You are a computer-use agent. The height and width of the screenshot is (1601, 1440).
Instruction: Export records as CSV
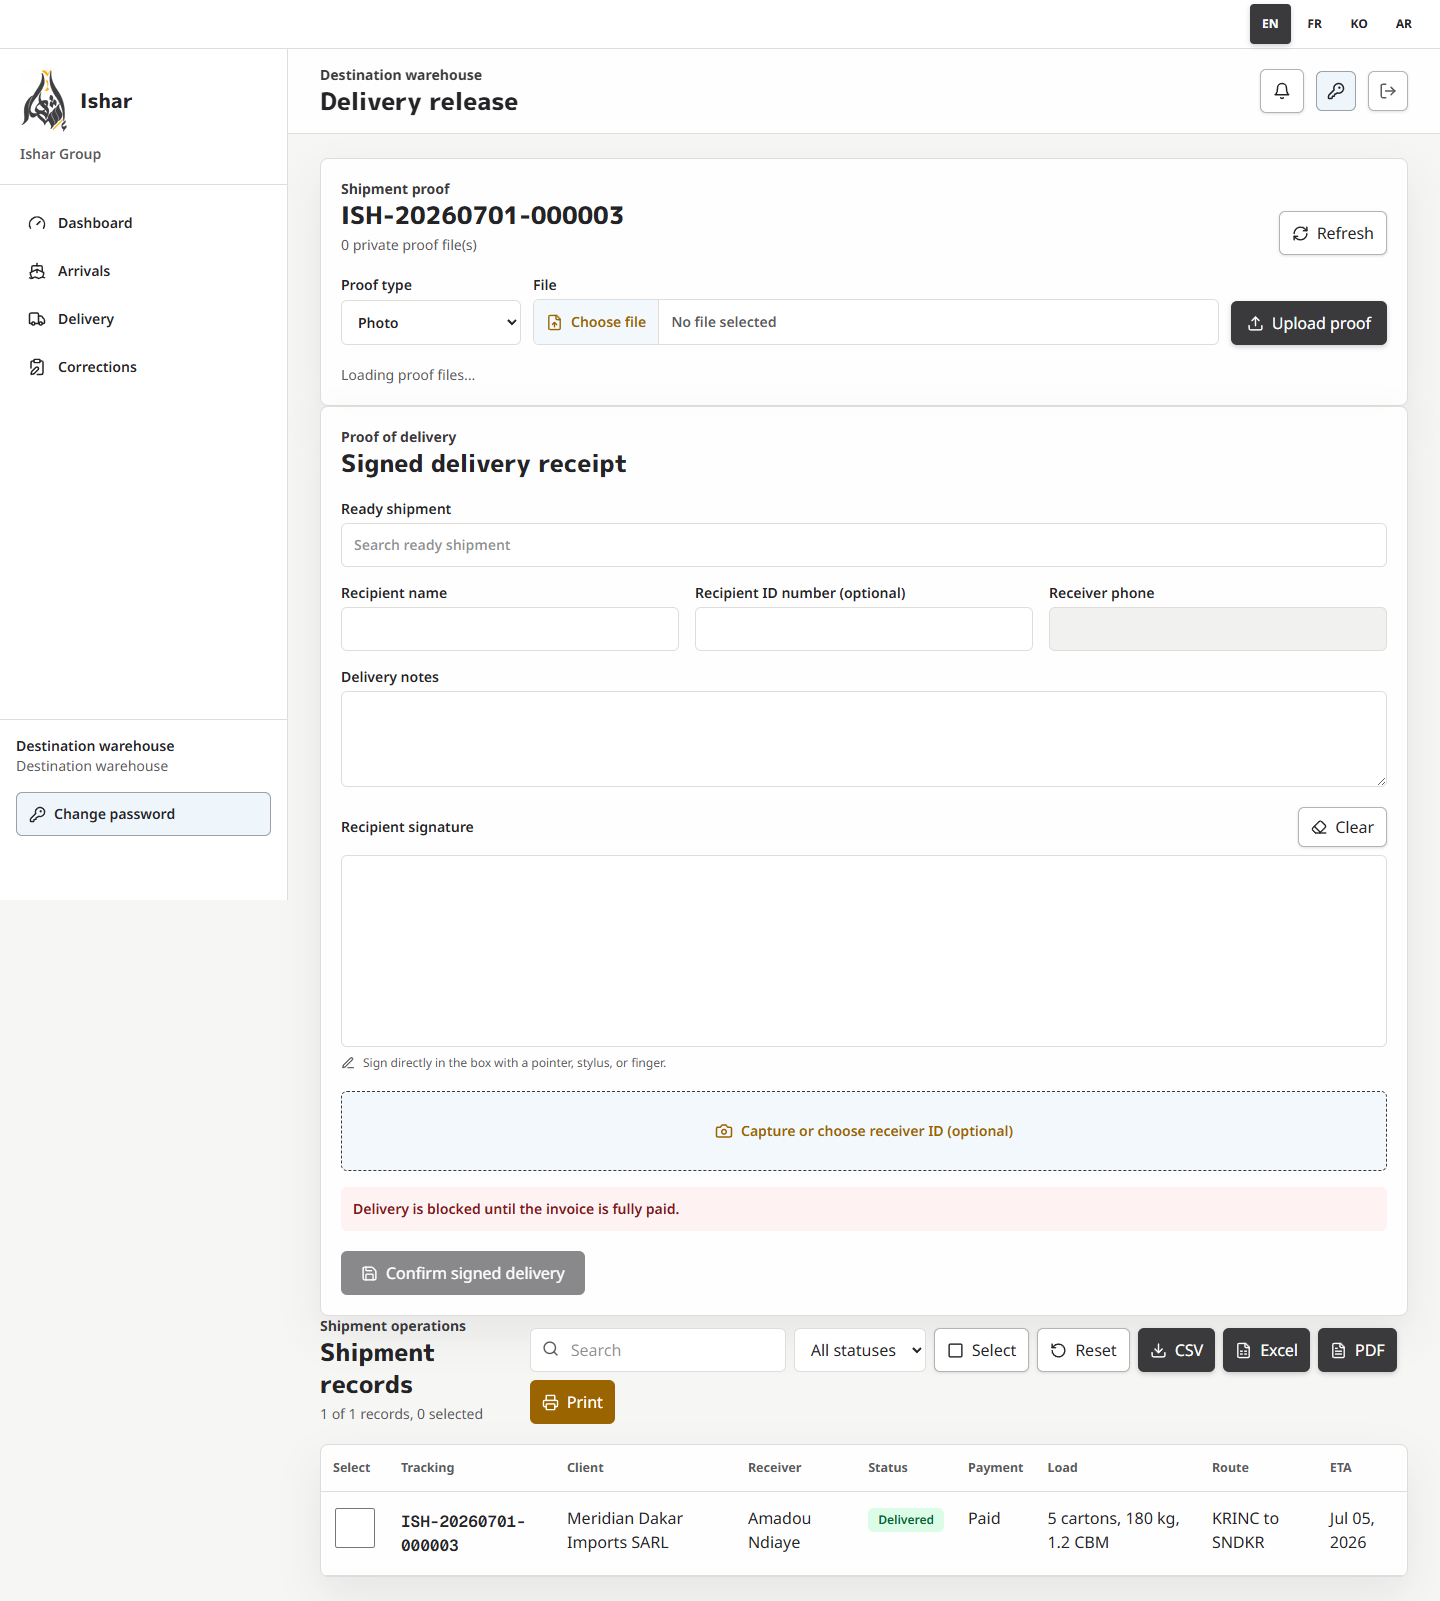[1176, 1350]
